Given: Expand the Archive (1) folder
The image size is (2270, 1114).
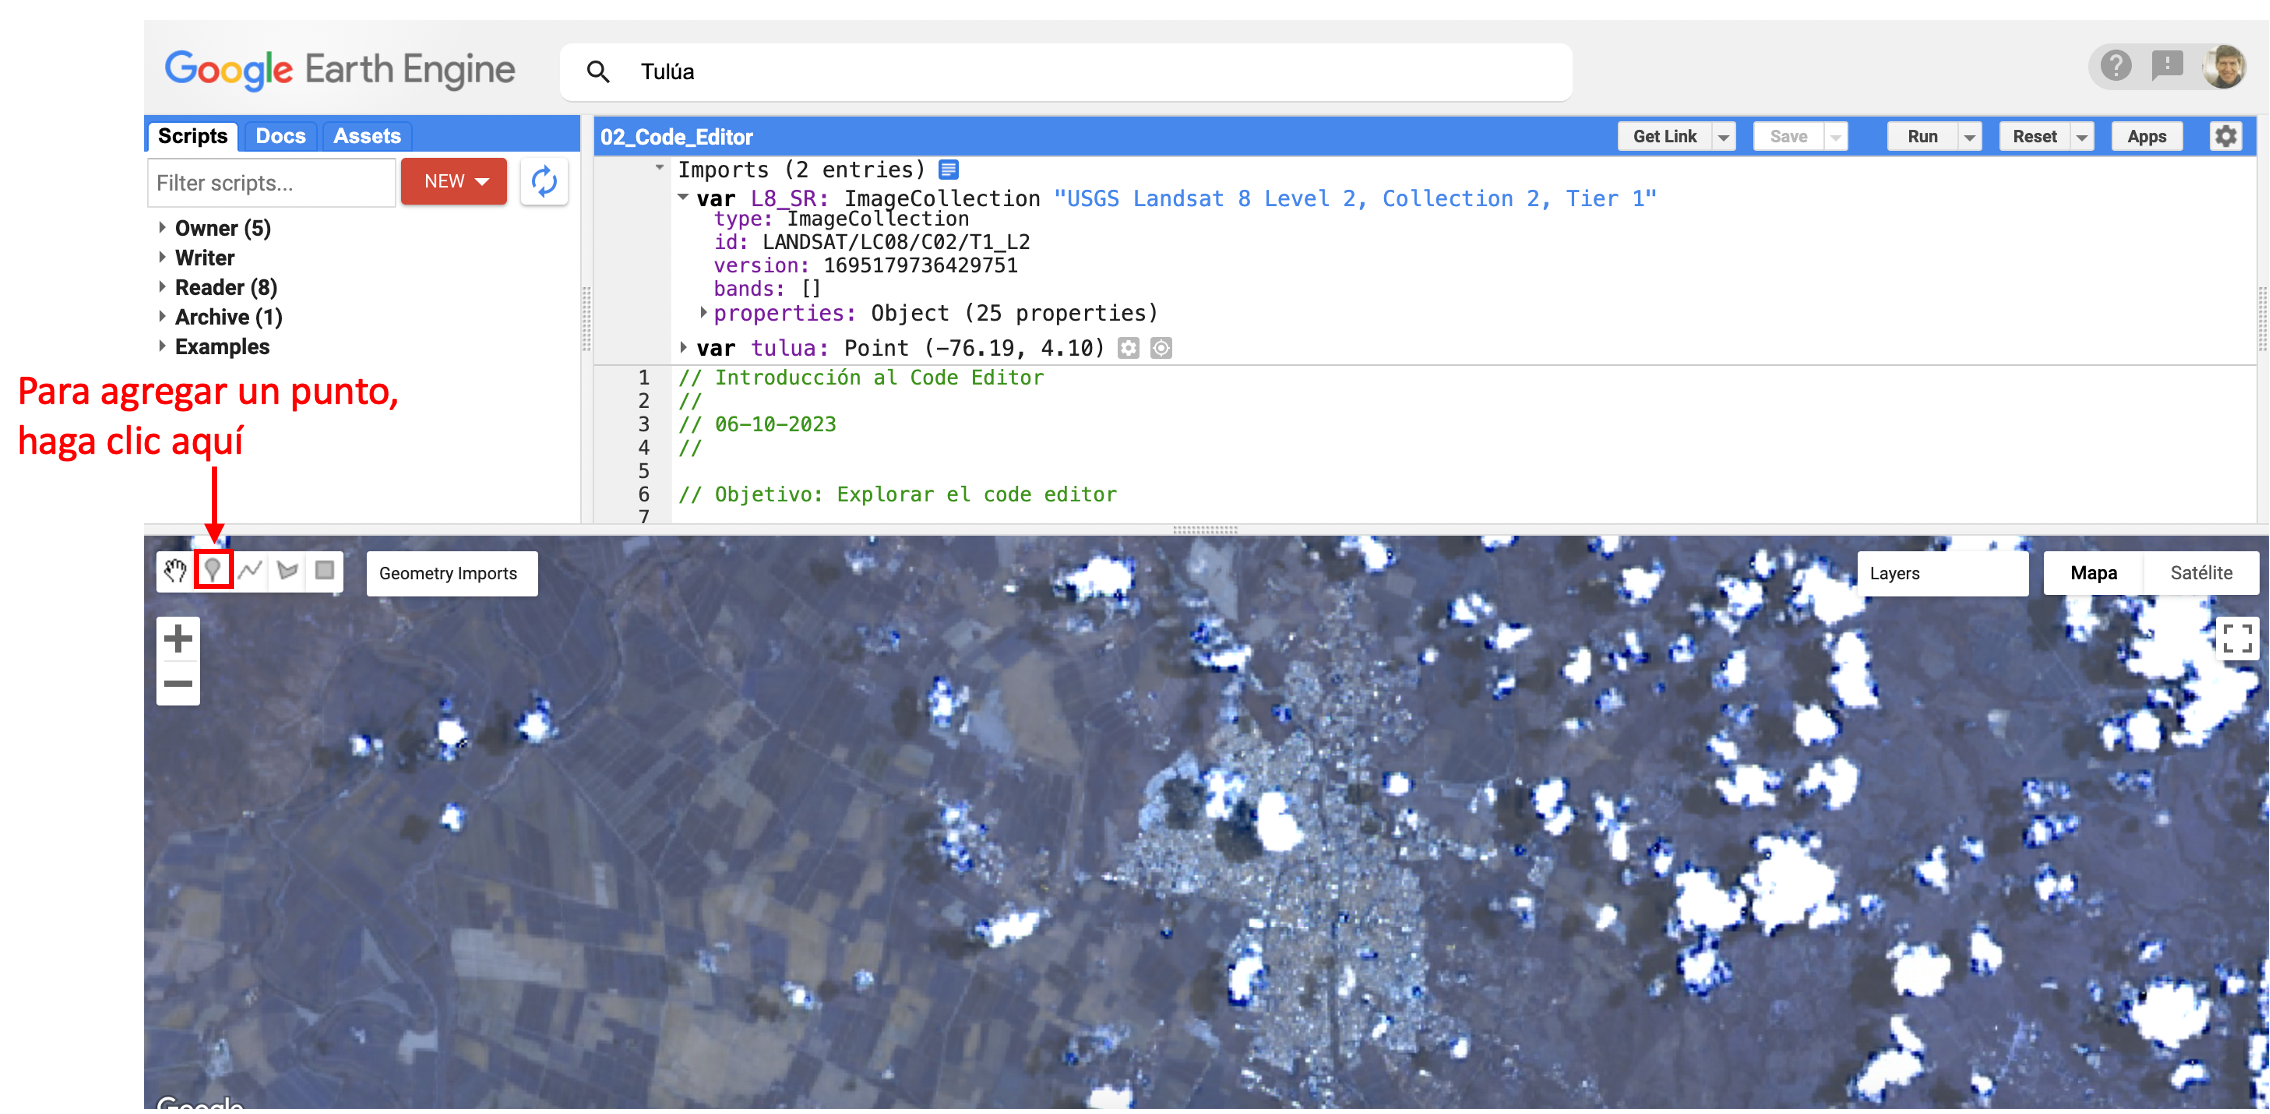Looking at the screenshot, I should pos(162,317).
